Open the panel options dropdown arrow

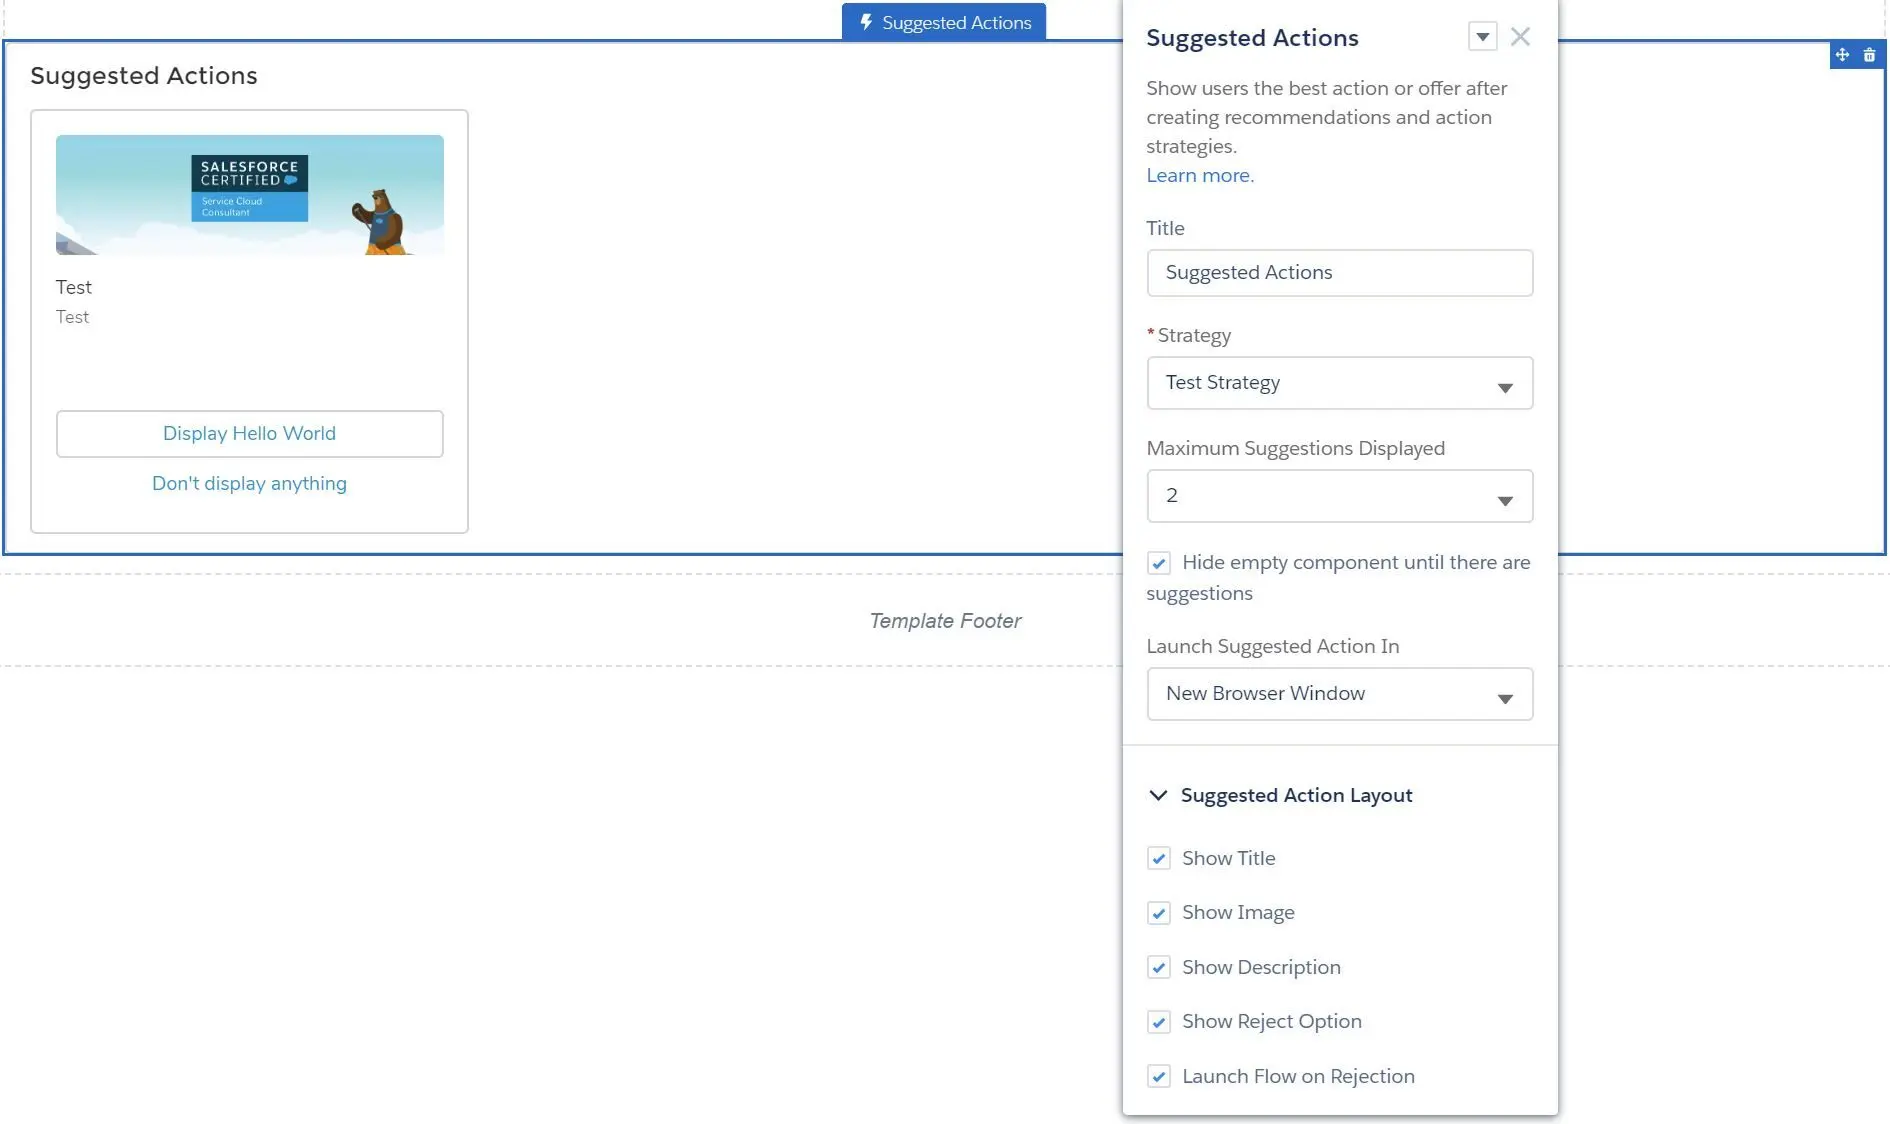click(1482, 37)
